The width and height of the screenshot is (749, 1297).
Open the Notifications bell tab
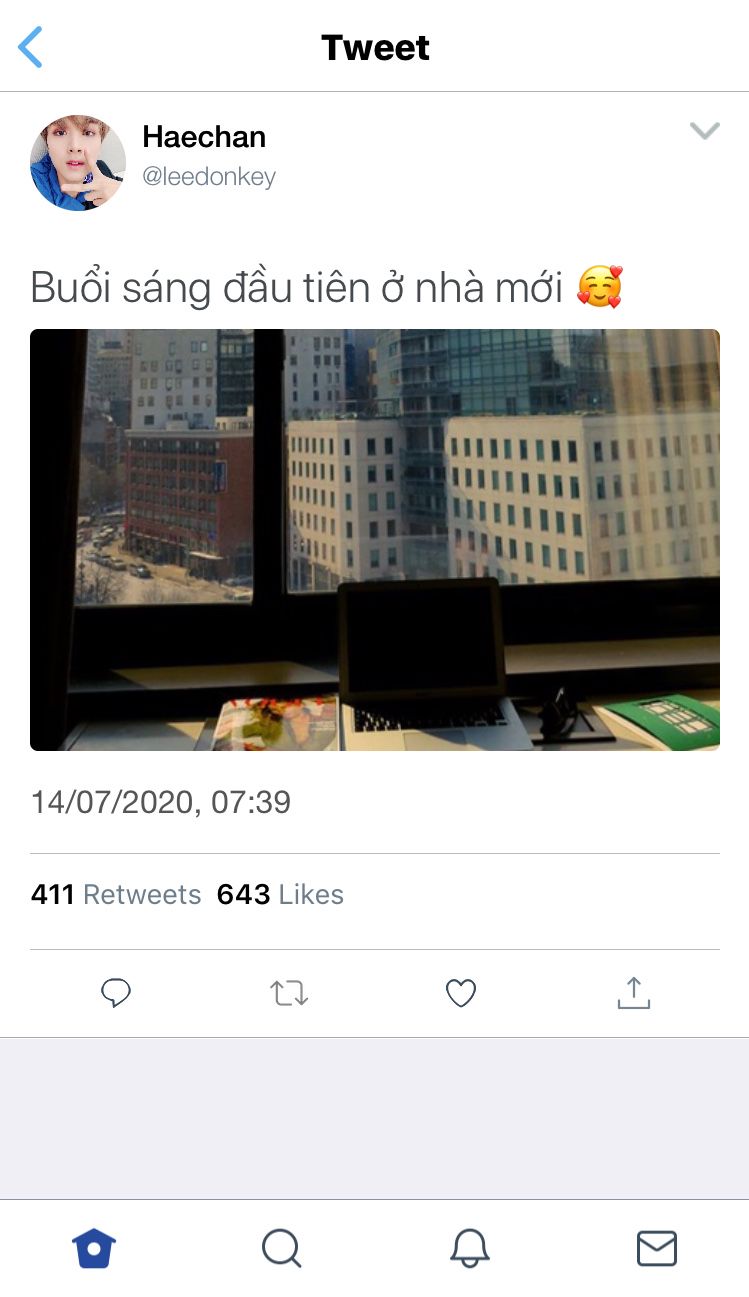(x=469, y=1248)
